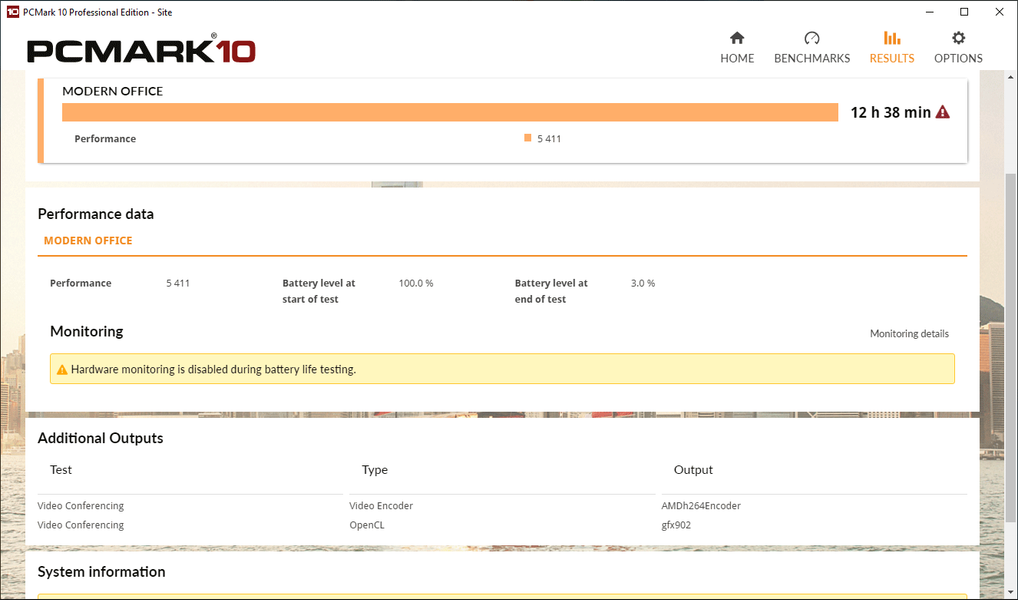Click the Additional Outputs heading
The width and height of the screenshot is (1018, 600).
click(100, 438)
